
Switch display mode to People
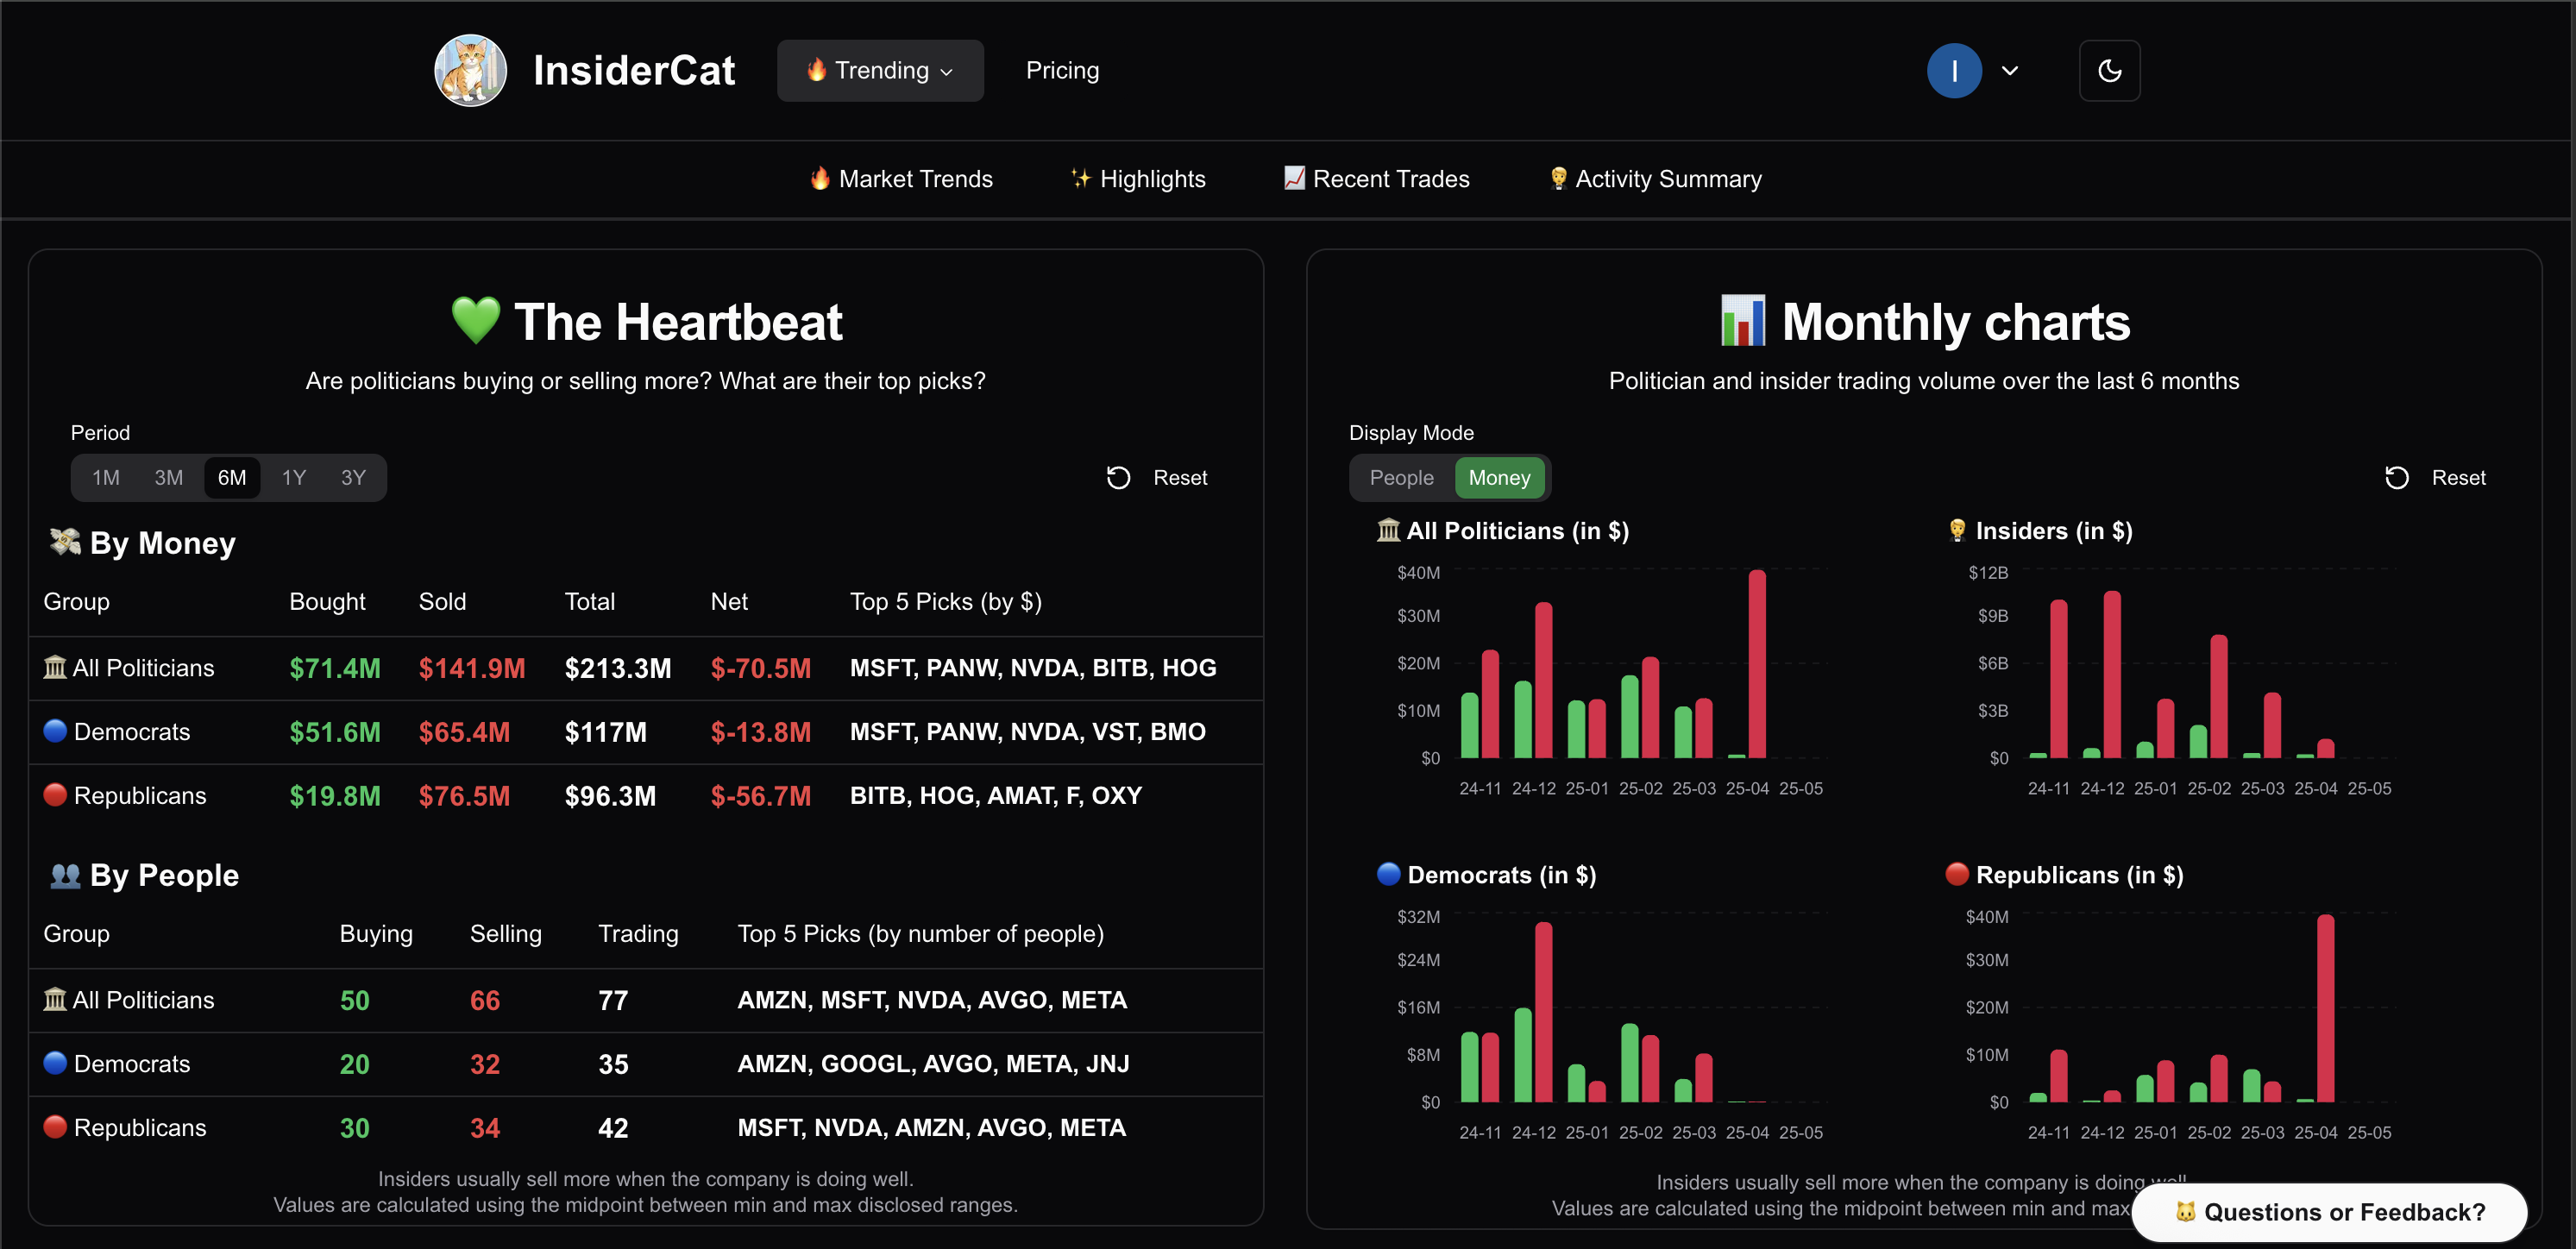tap(1400, 478)
